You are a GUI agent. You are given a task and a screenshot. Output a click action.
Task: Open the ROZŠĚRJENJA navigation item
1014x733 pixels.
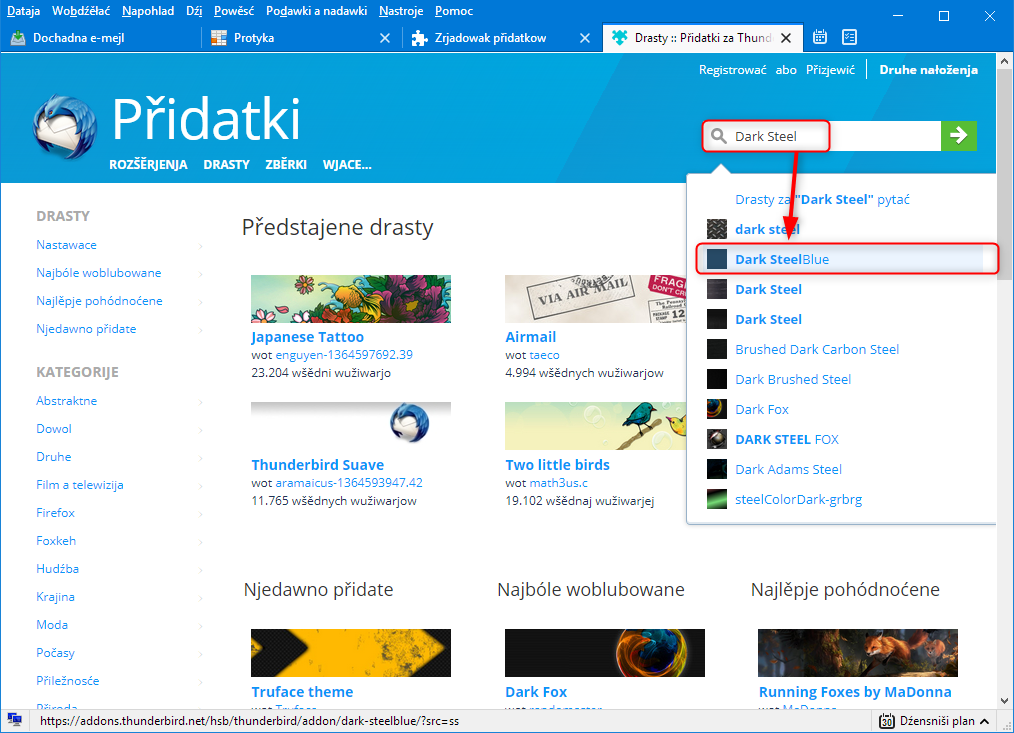(148, 164)
